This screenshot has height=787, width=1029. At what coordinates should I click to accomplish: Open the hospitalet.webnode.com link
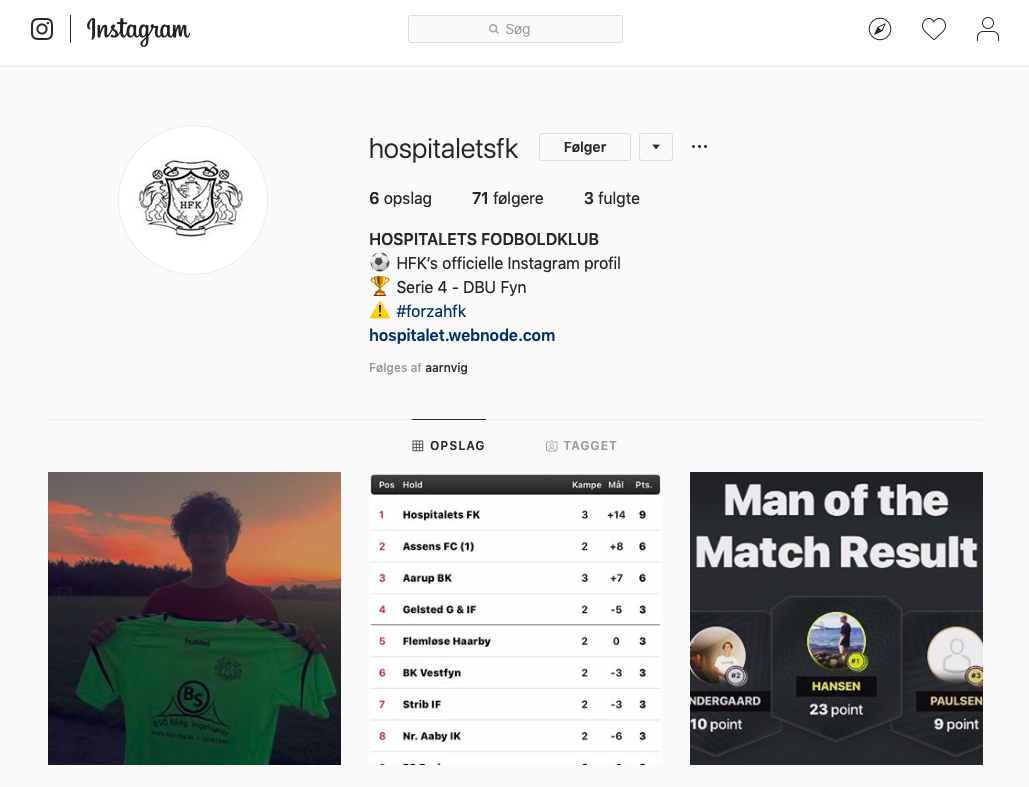(462, 335)
